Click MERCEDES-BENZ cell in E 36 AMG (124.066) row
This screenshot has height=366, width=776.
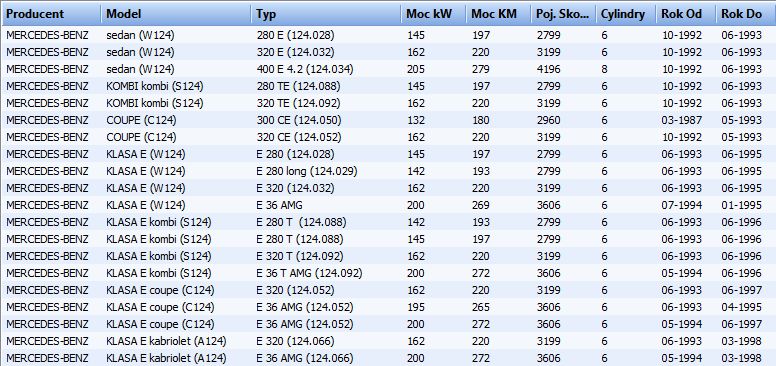[48, 358]
